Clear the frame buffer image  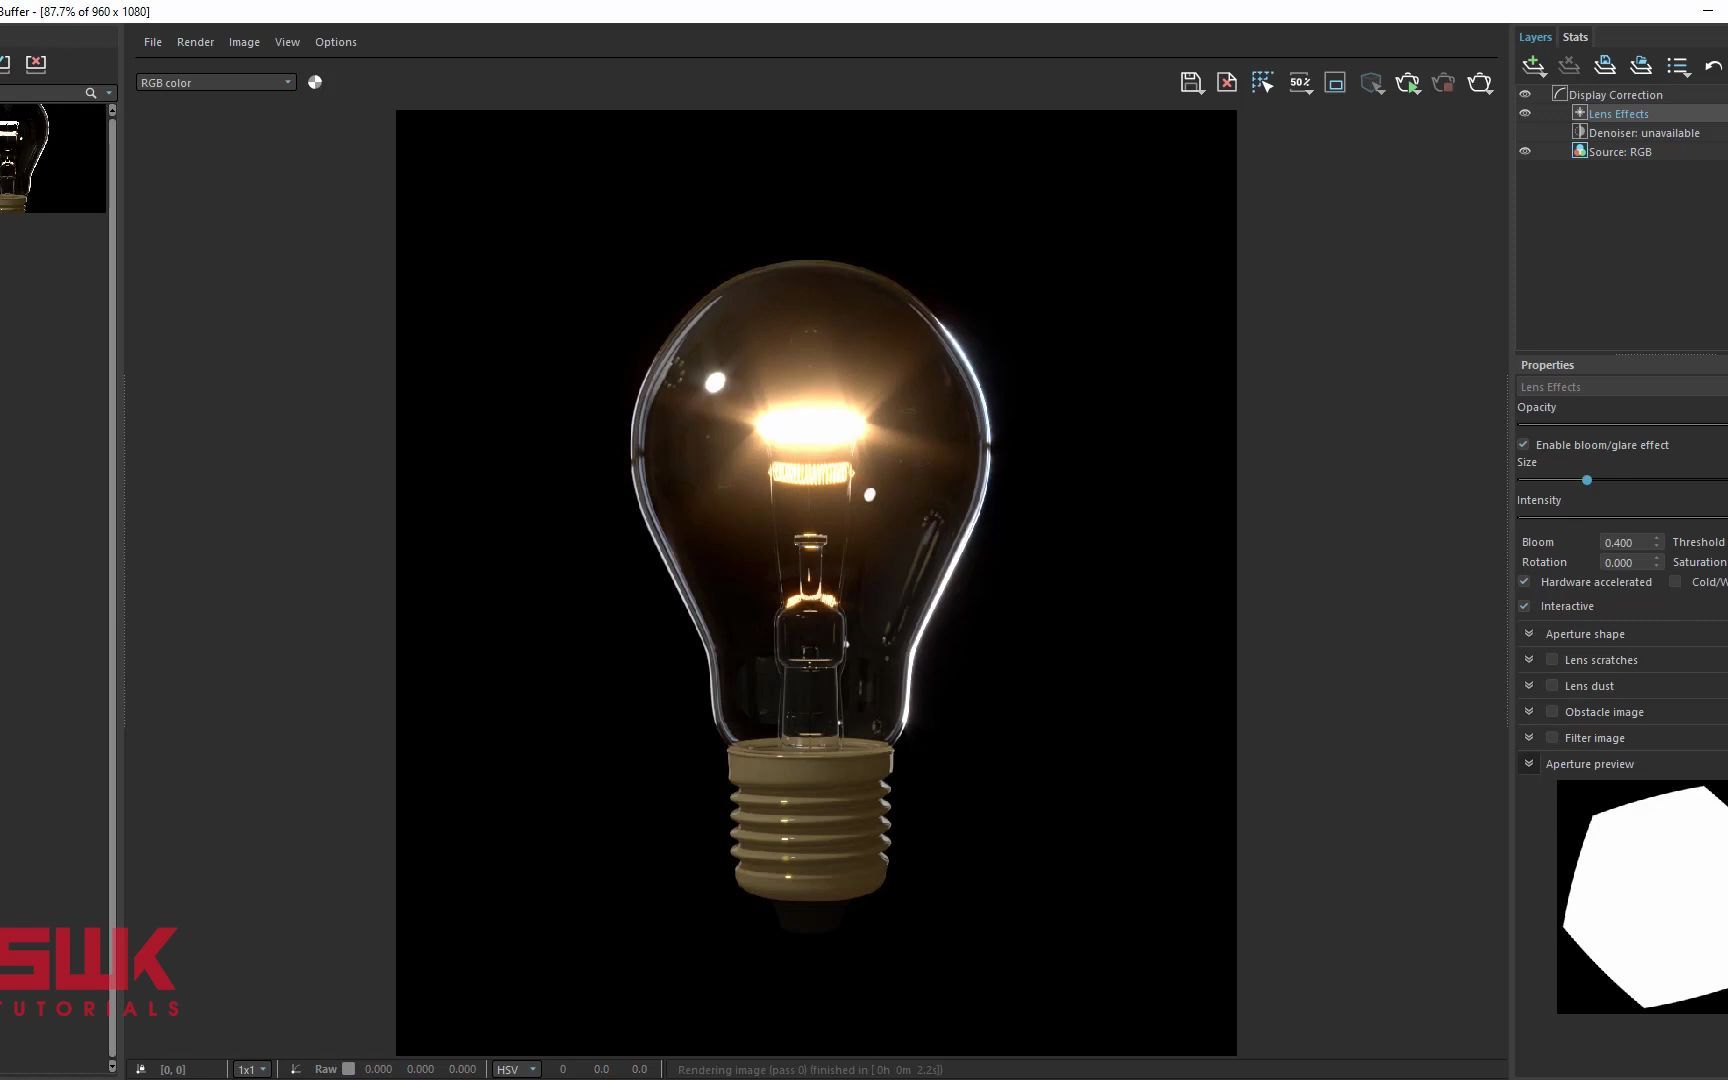1226,83
